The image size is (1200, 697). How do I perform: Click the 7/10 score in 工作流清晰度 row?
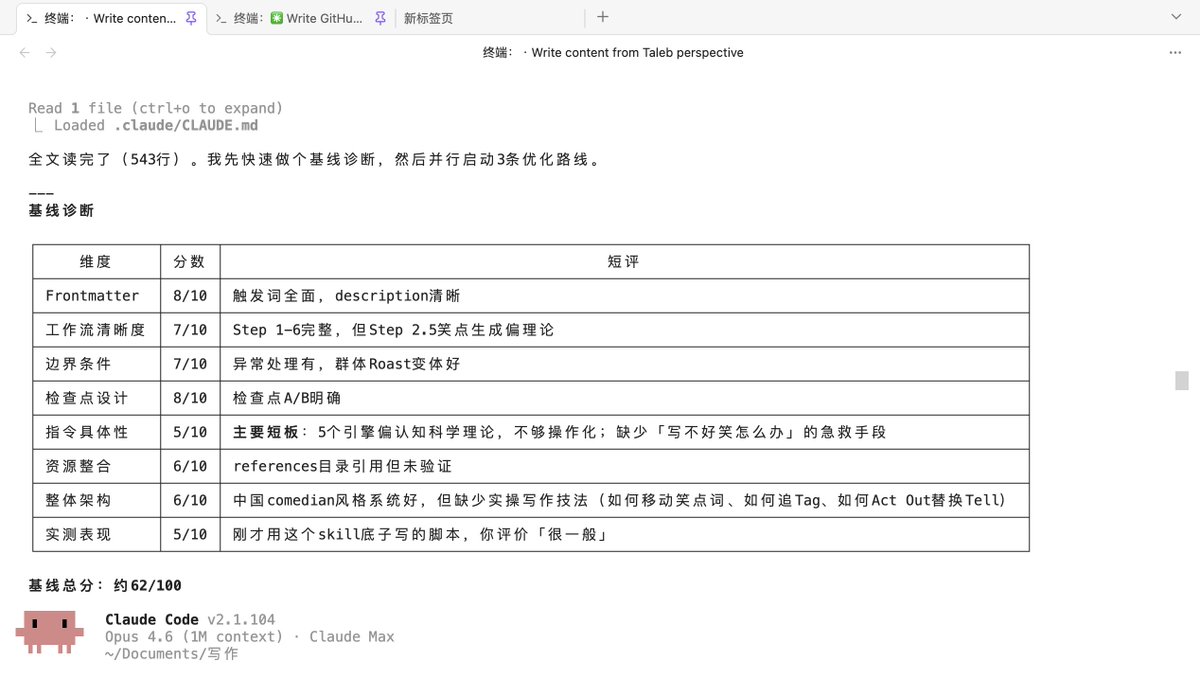(190, 330)
